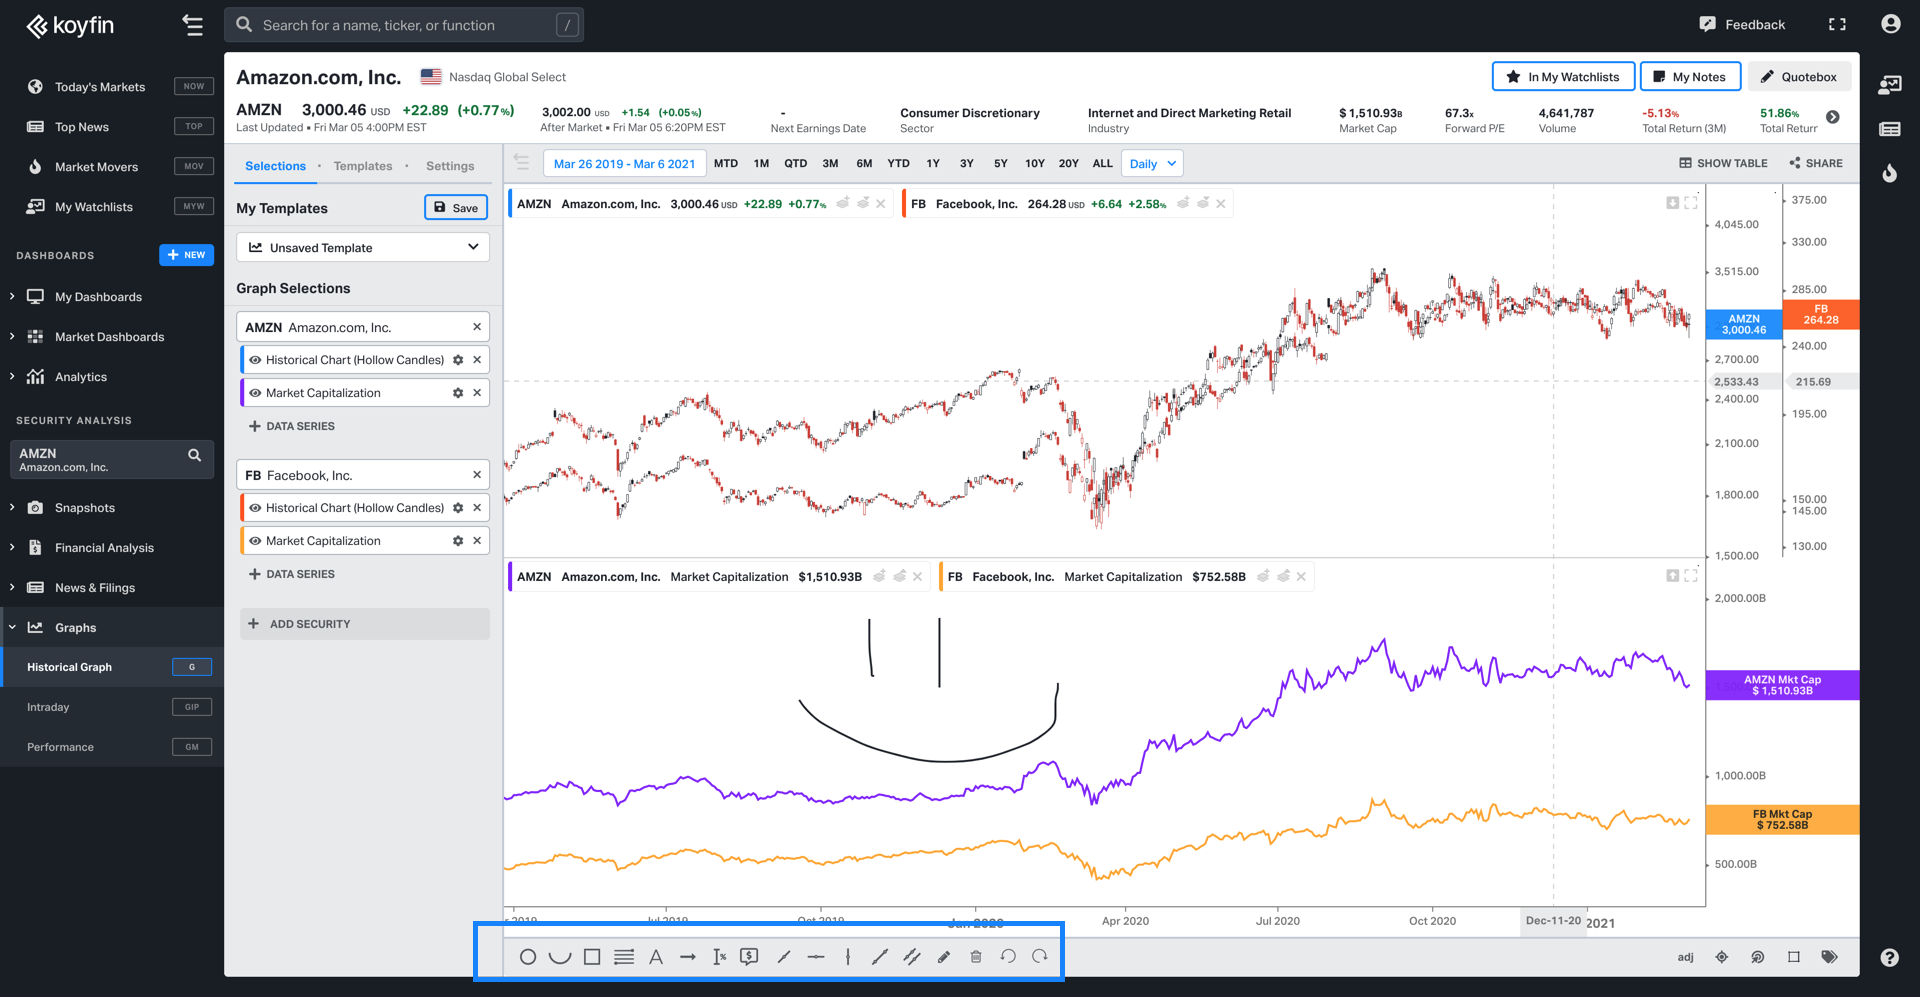1920x997 pixels.
Task: Select the arrow drawing tool
Action: coord(688,957)
